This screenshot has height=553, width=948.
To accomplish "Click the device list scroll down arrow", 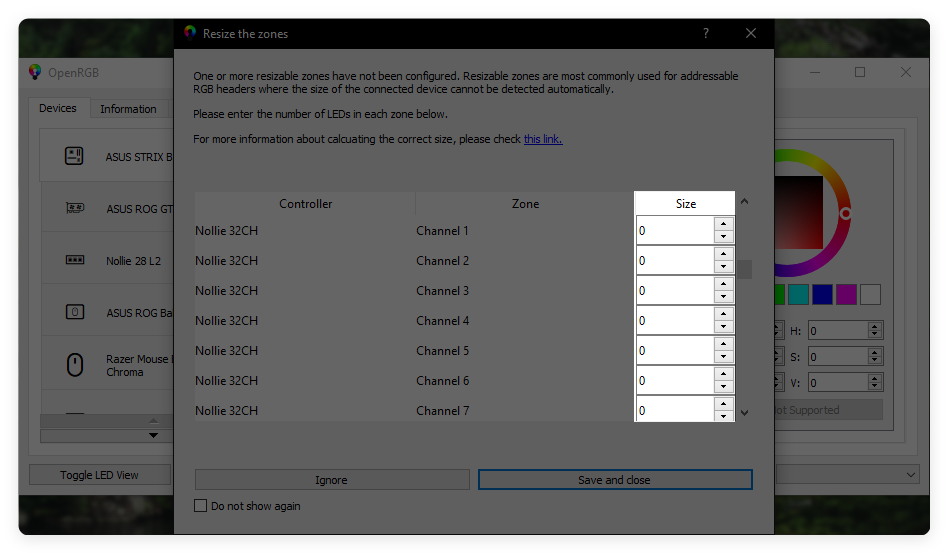I will pyautogui.click(x=154, y=435).
